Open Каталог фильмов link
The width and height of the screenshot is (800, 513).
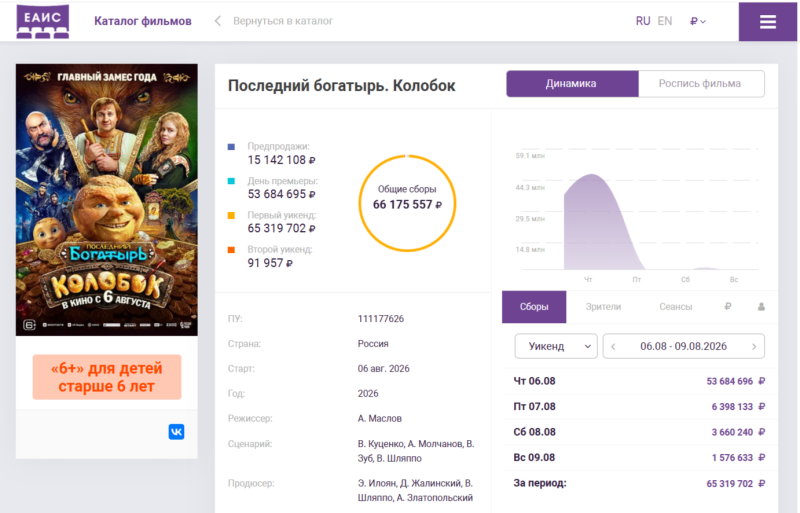tap(143, 21)
